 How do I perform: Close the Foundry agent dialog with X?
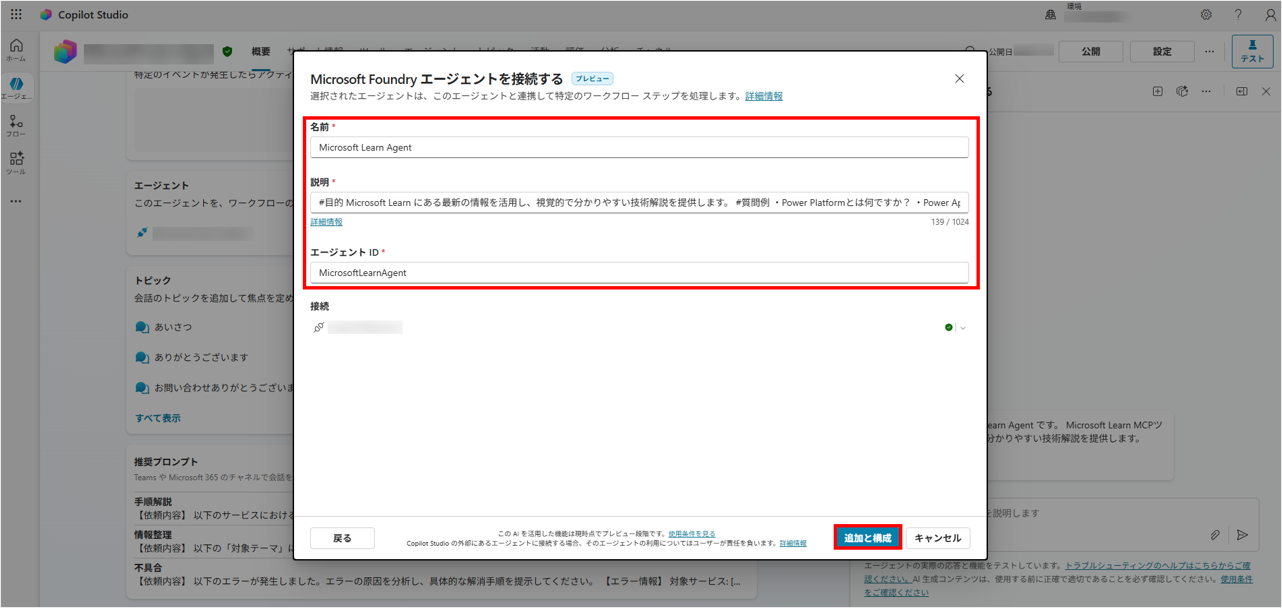tap(959, 78)
